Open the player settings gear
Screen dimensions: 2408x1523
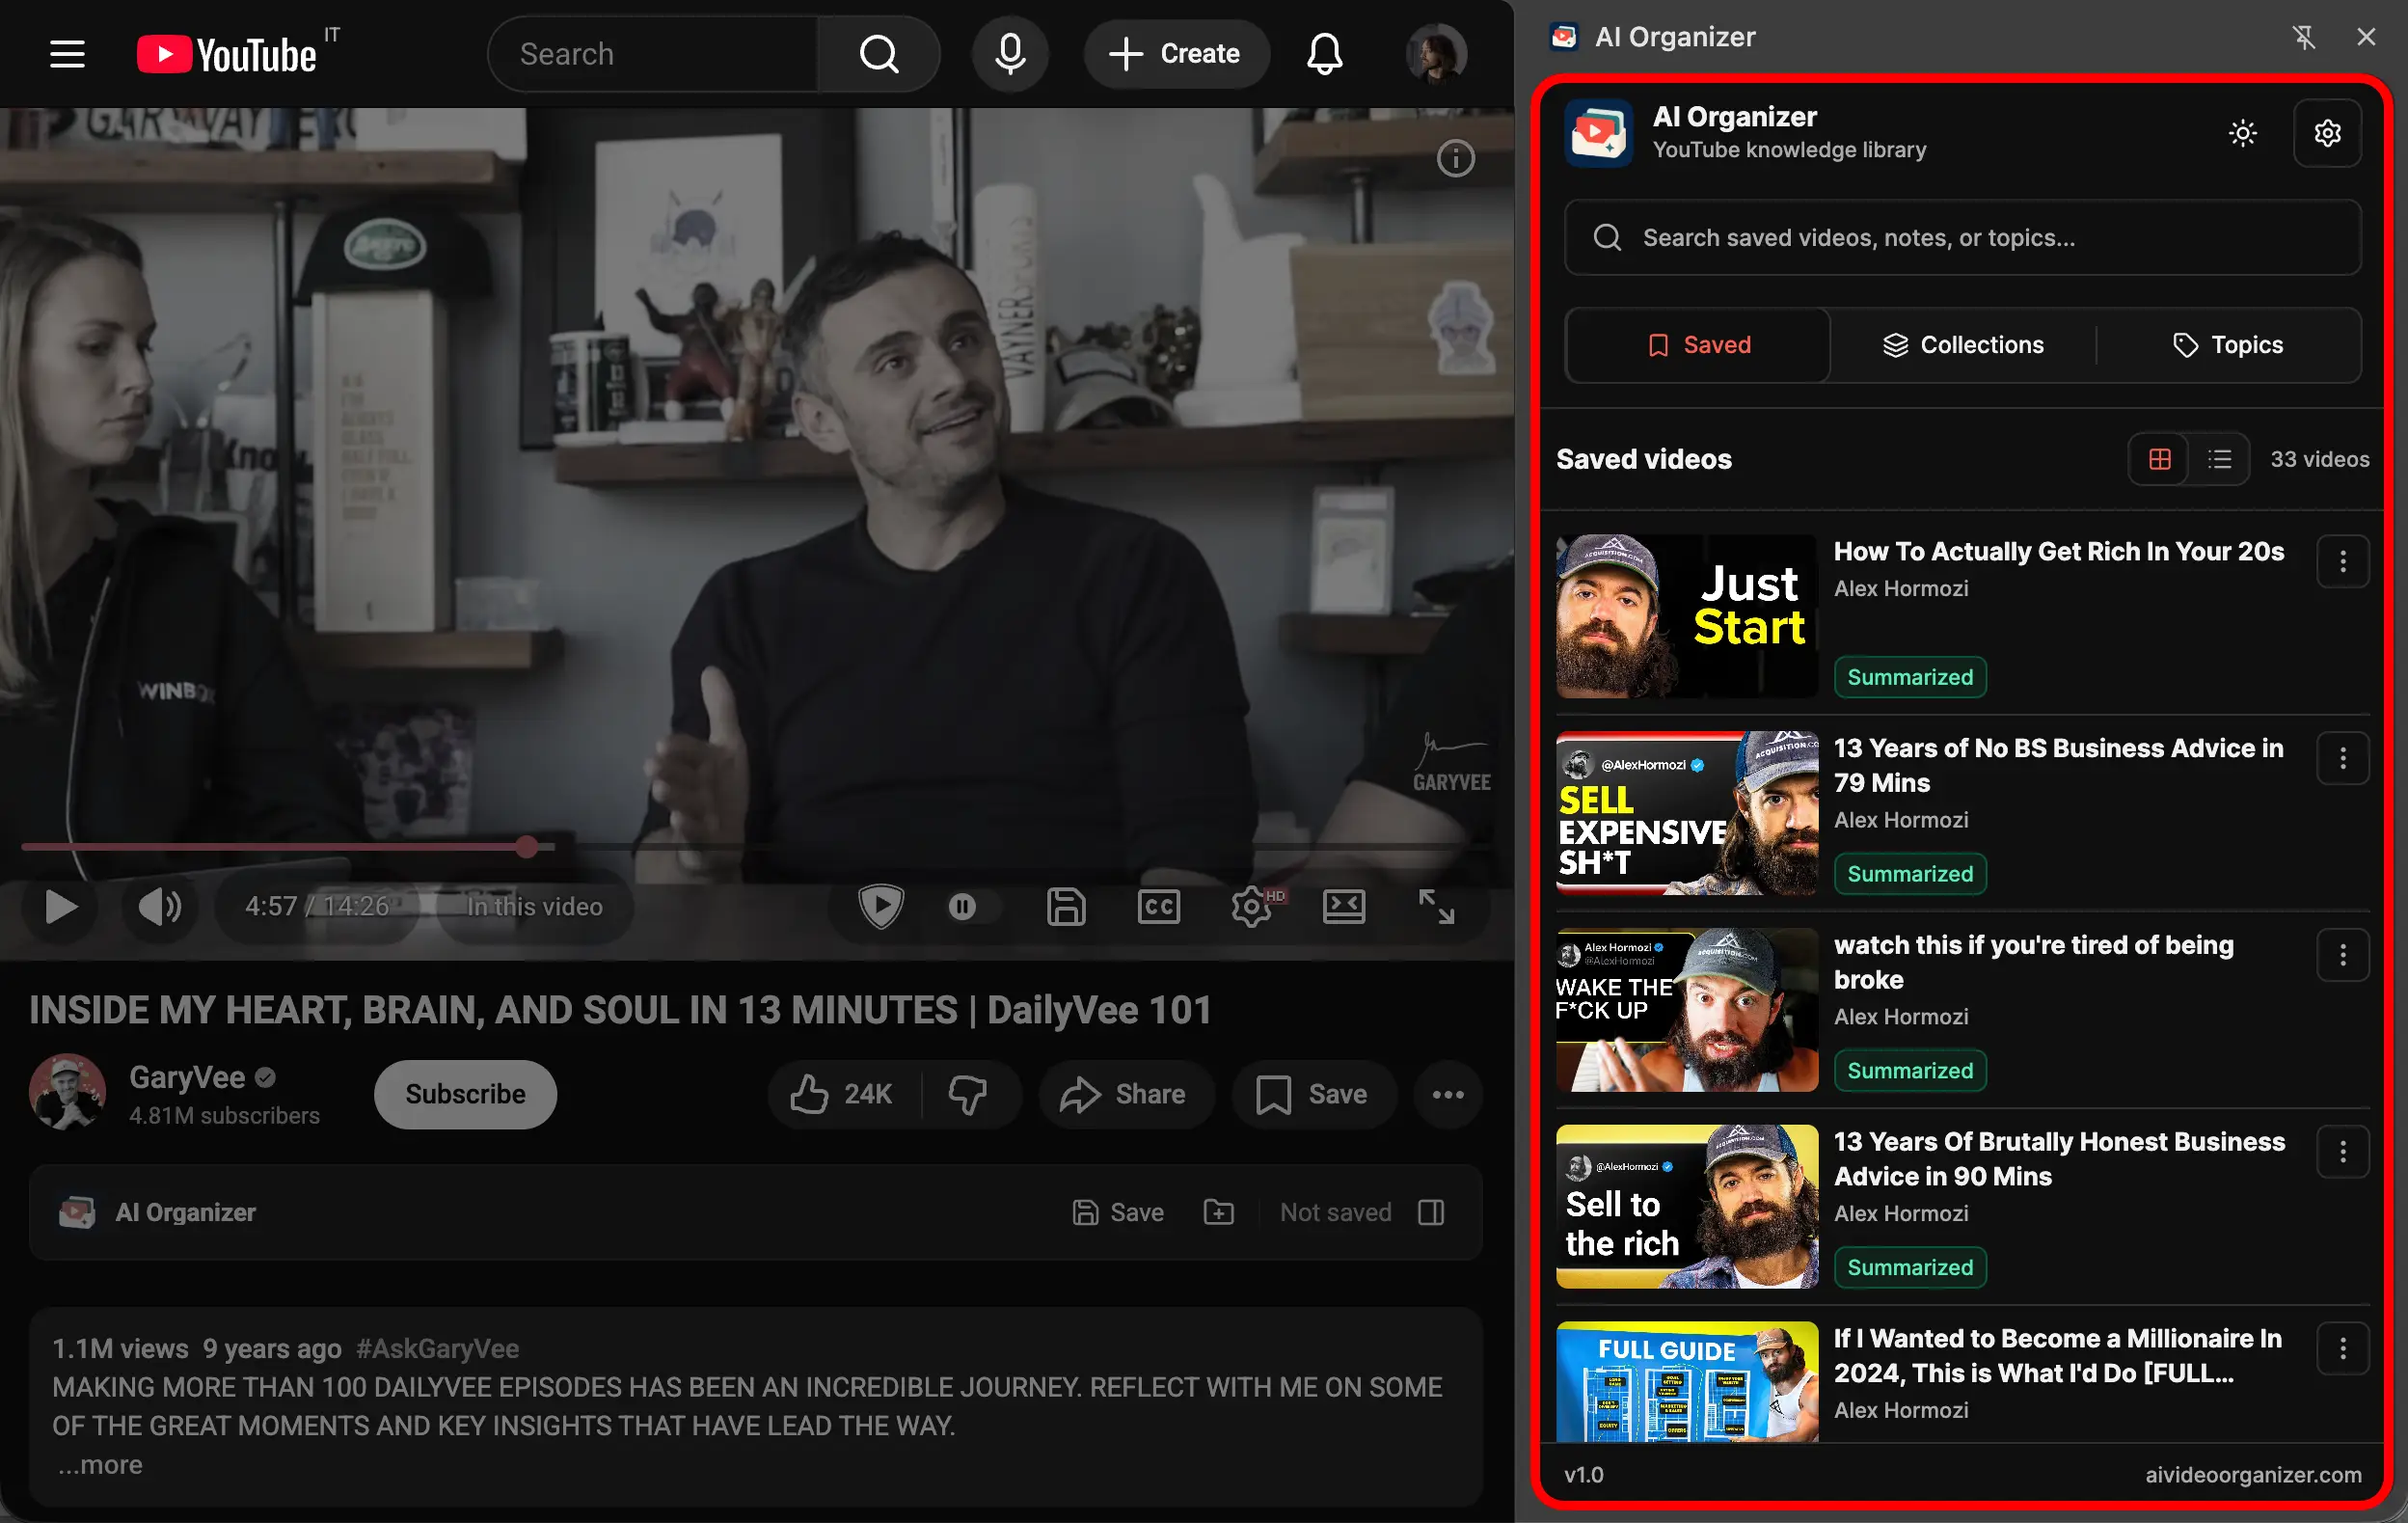coord(1254,906)
